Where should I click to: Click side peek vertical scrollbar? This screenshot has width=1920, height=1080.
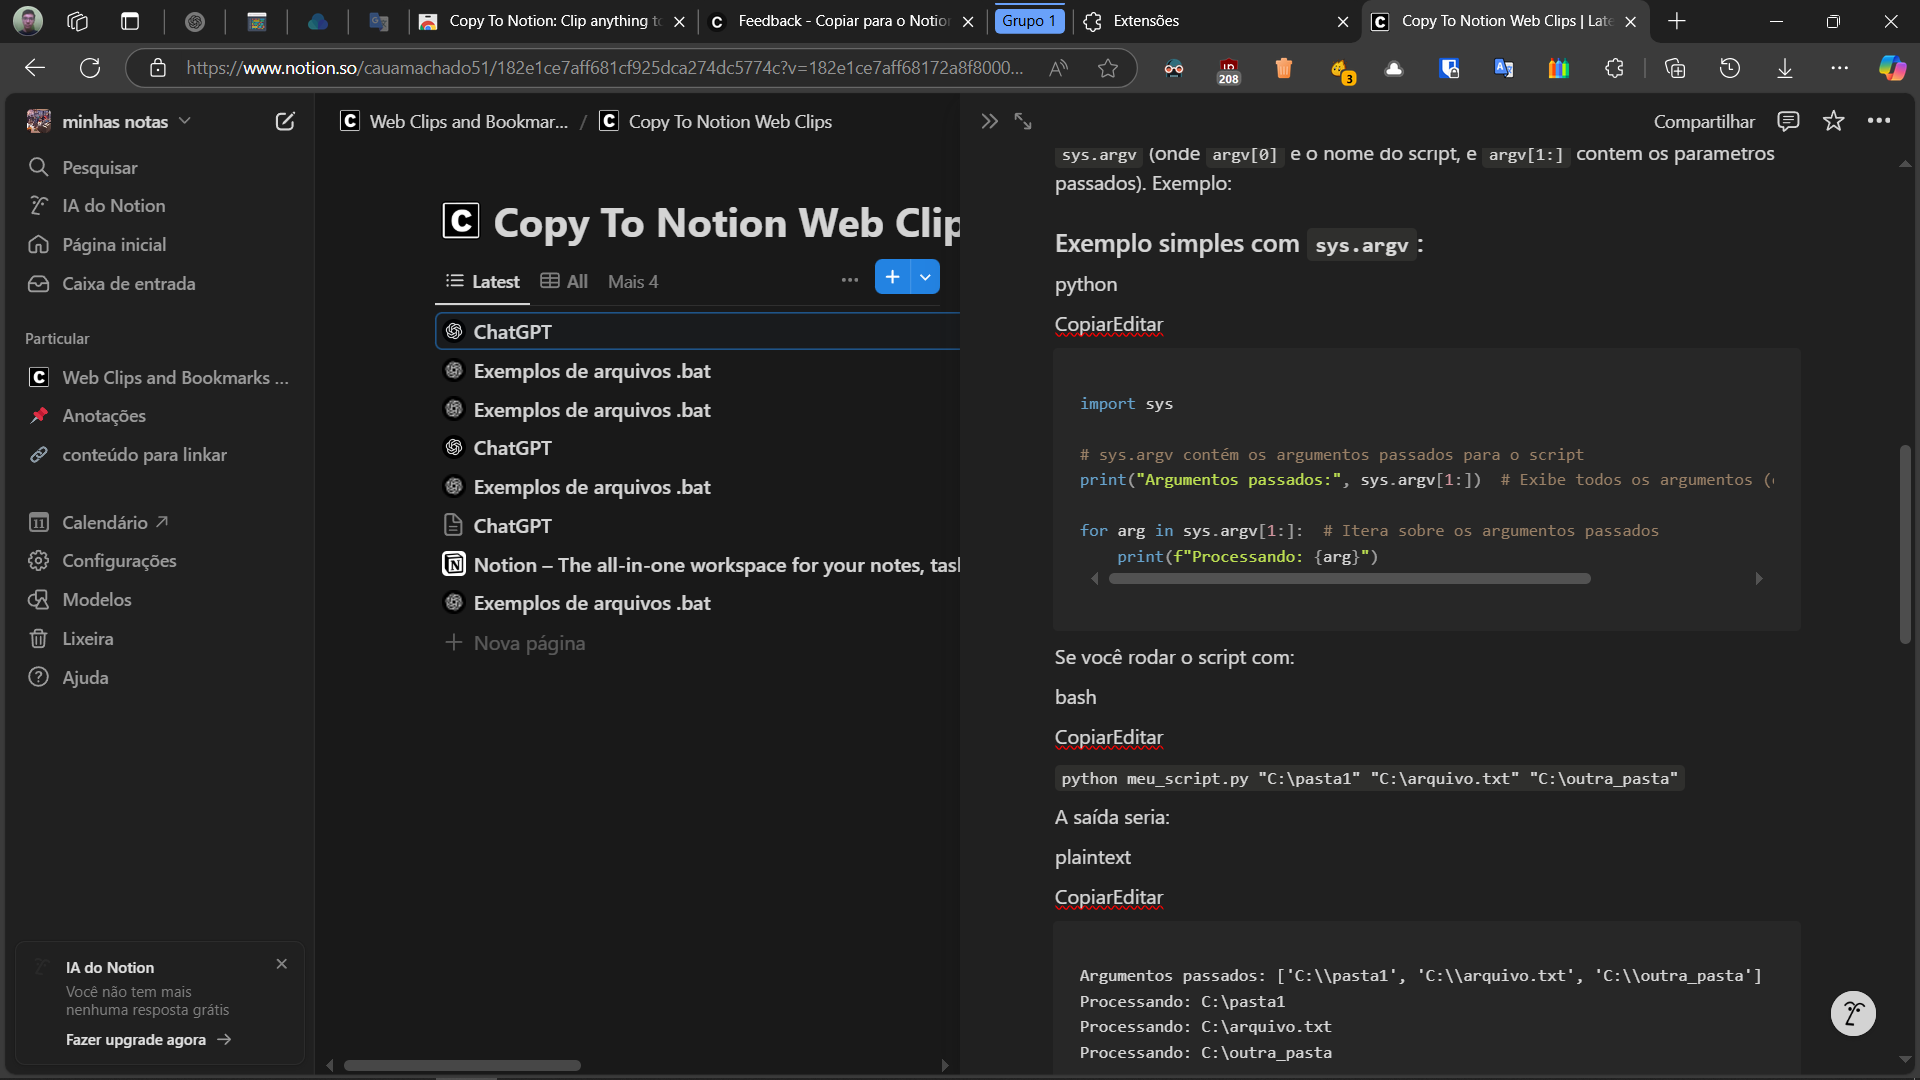click(x=1905, y=544)
